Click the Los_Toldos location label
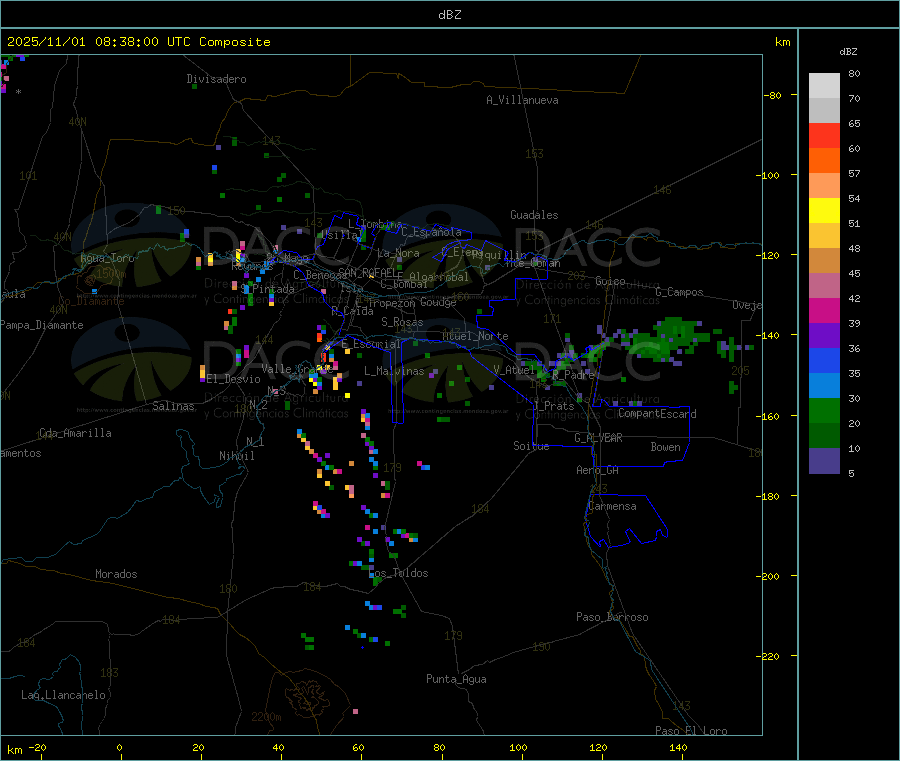 [x=398, y=573]
